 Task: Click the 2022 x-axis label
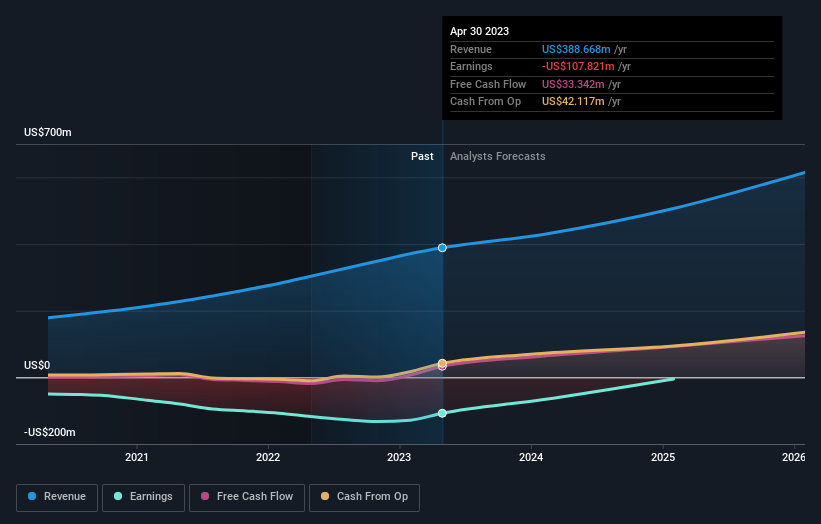click(x=268, y=457)
